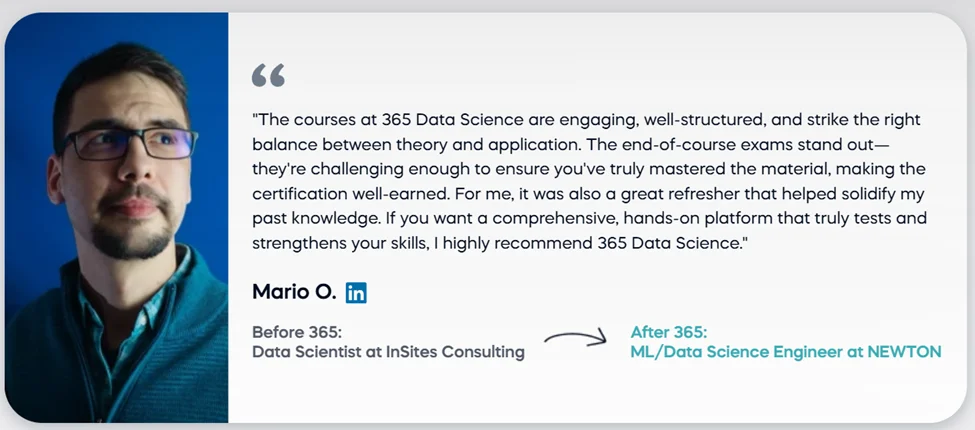The width and height of the screenshot is (975, 430).
Task: Click the large opening quotation mark icon
Action: [269, 75]
